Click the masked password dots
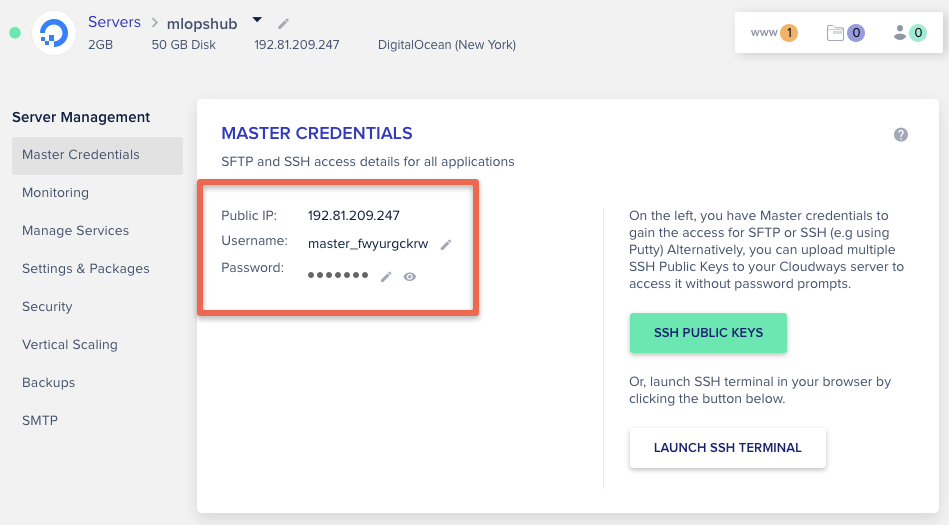The image size is (949, 525). [338, 275]
